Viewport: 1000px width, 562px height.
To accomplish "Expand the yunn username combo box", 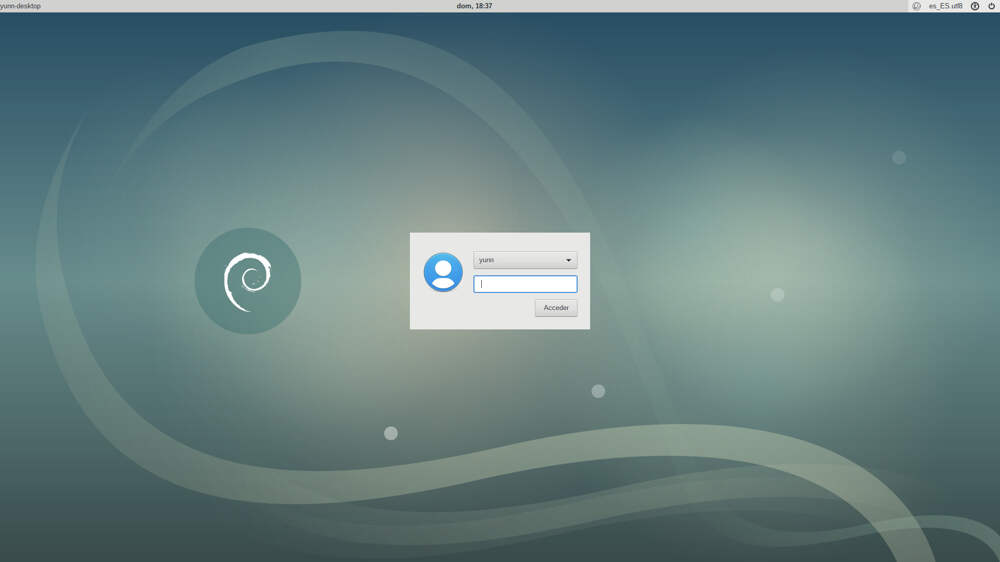I will pos(524,260).
